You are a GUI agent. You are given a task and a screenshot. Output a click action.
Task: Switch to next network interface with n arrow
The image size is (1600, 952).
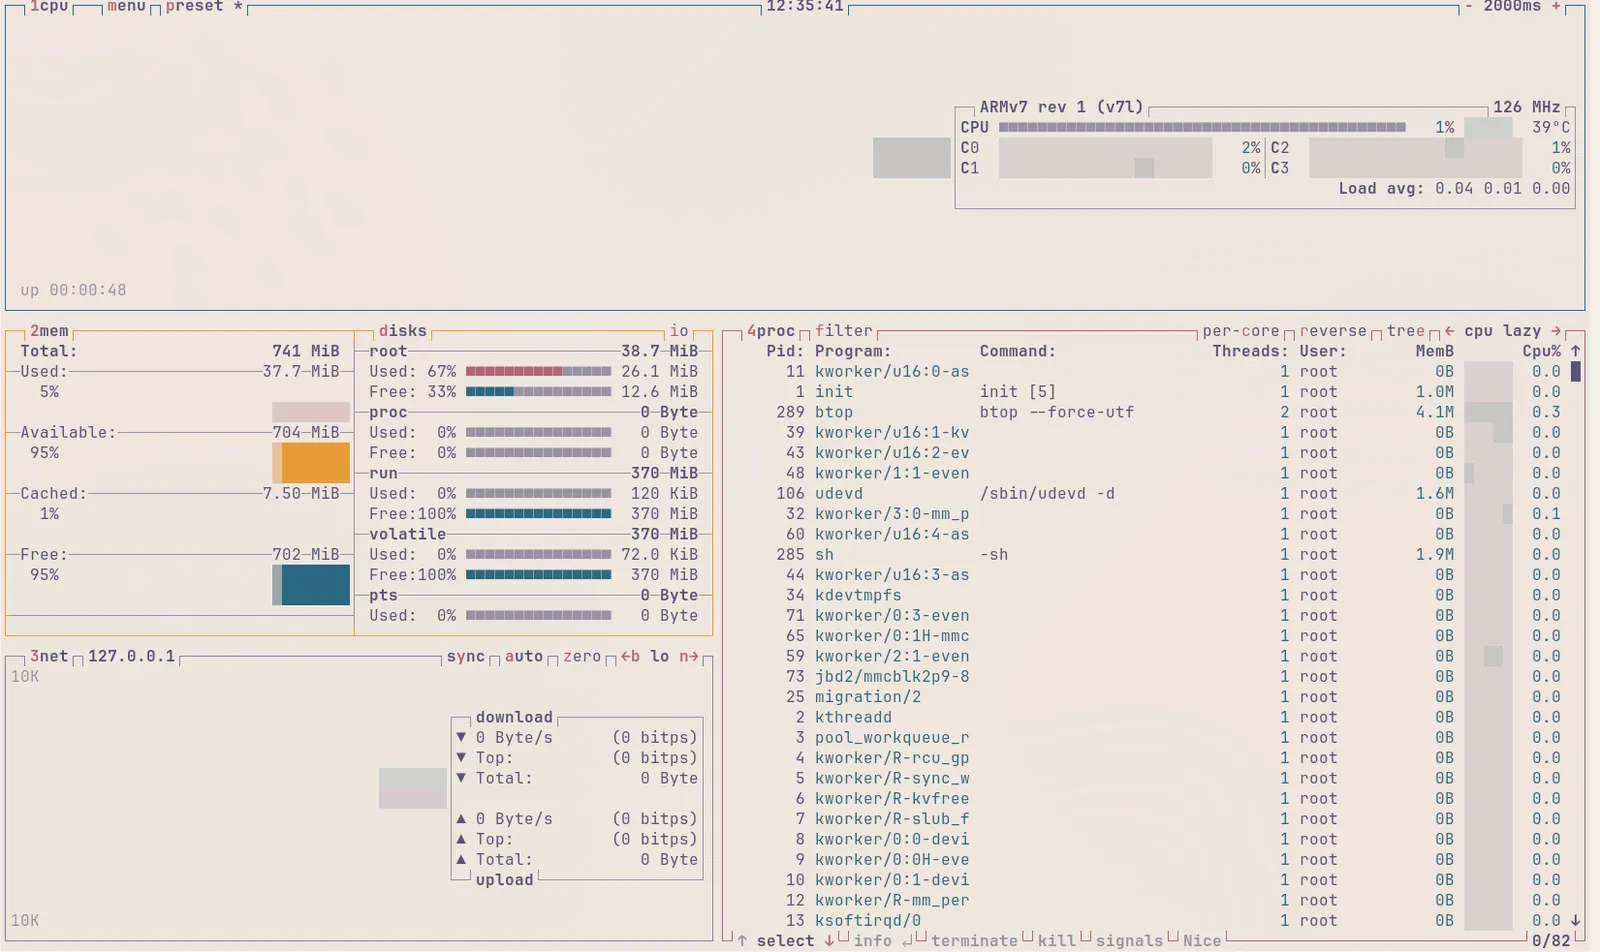689,656
